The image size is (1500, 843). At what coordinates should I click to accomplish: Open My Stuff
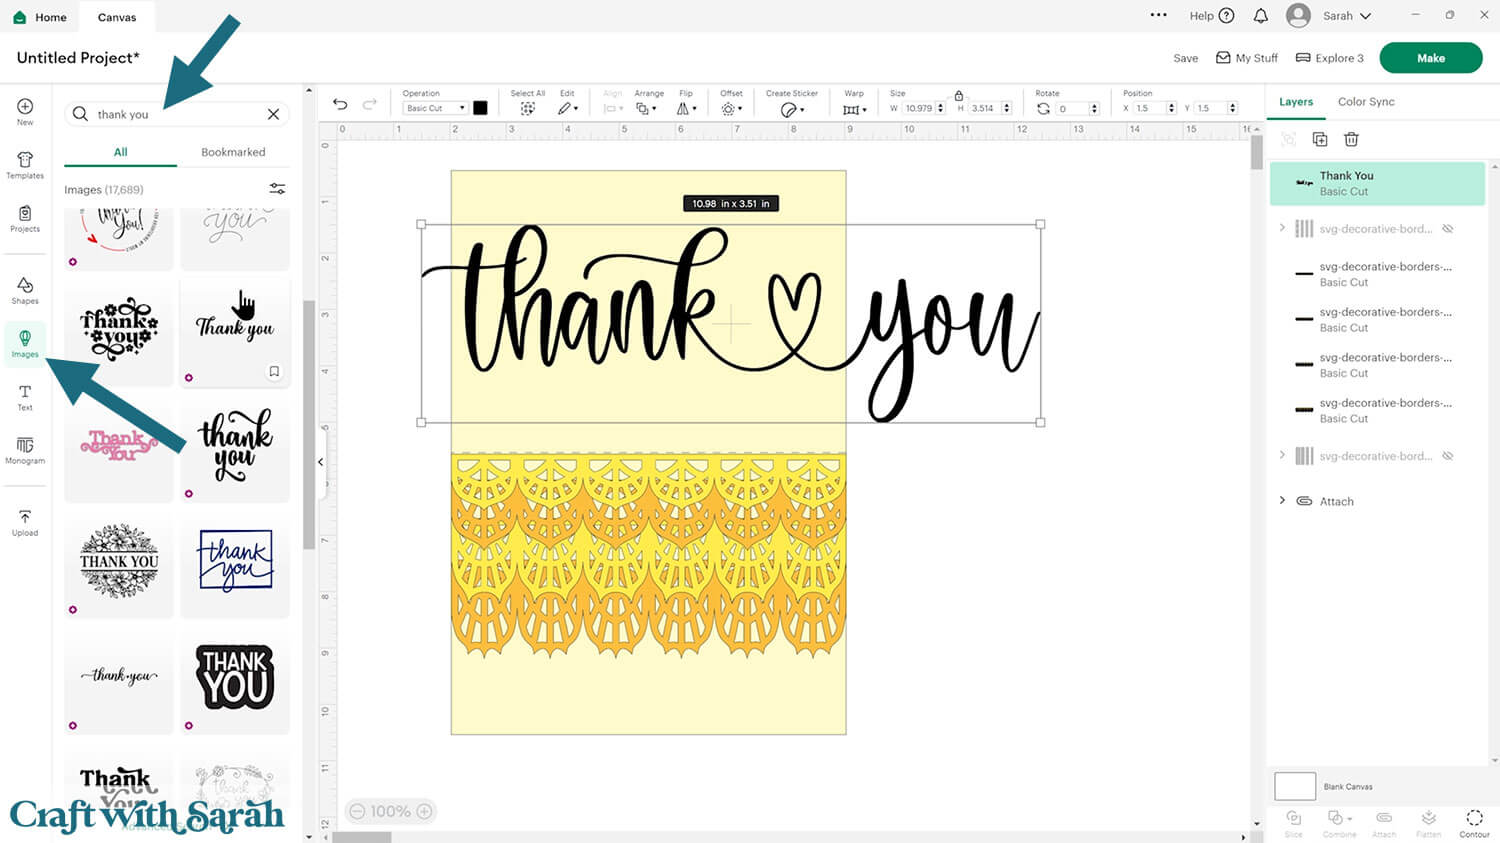1247,58
